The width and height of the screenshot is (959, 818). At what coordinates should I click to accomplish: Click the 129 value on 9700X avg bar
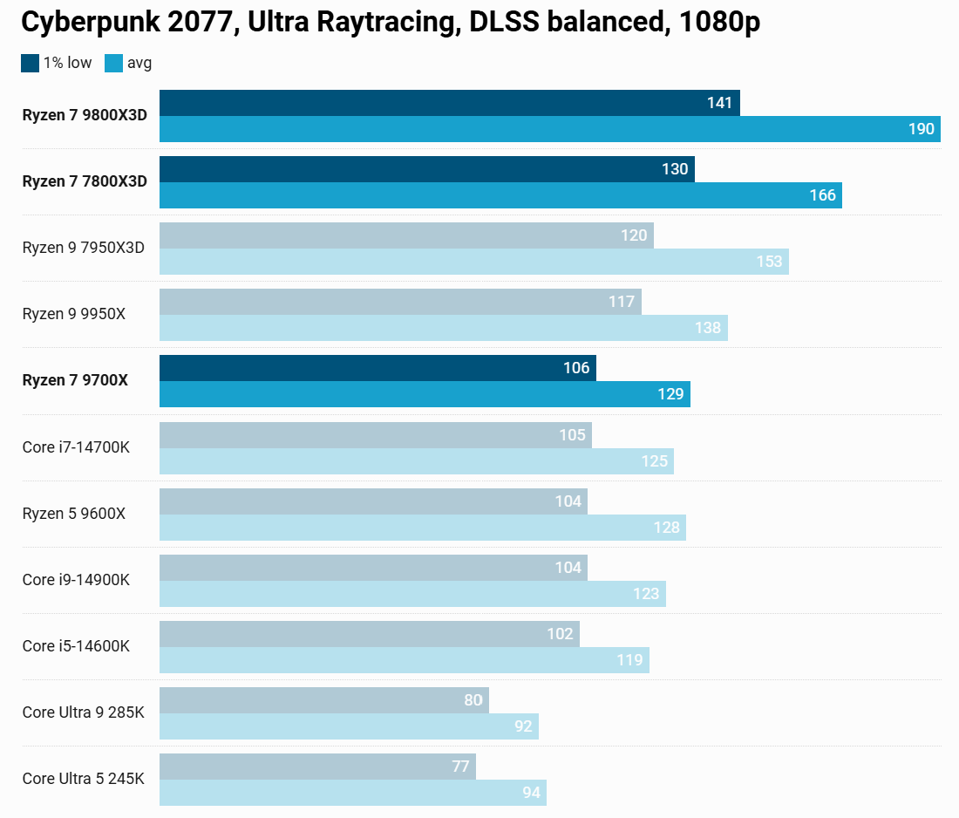coord(670,394)
